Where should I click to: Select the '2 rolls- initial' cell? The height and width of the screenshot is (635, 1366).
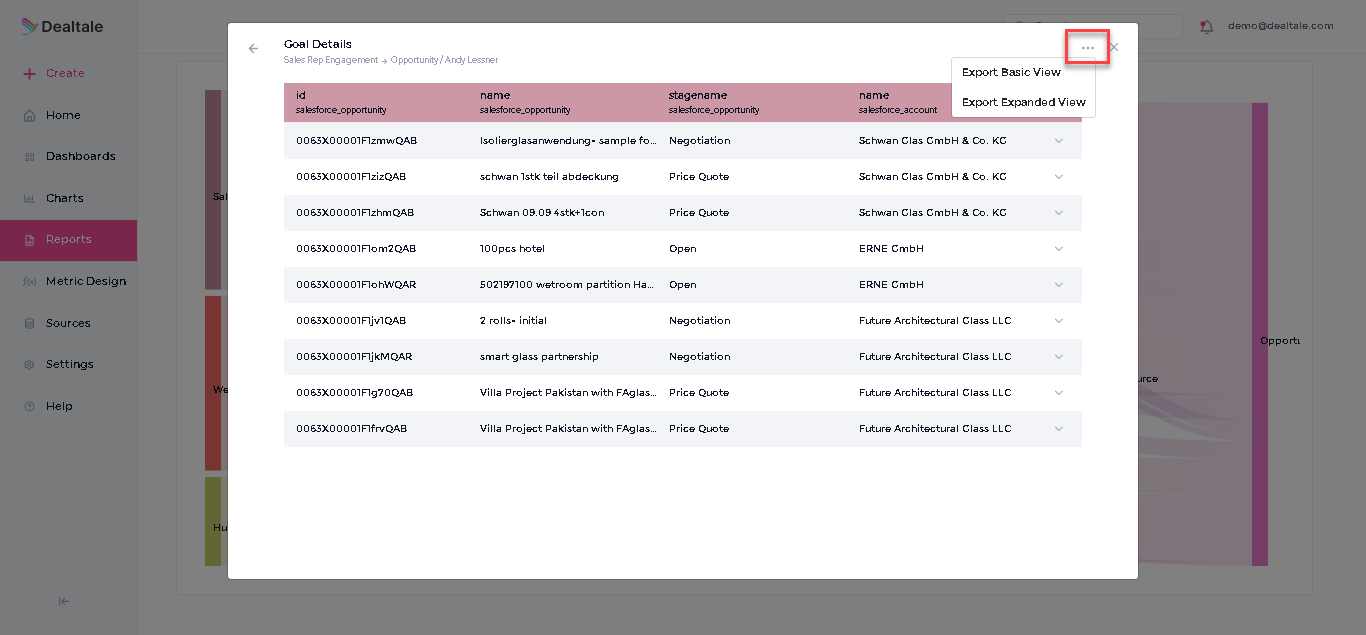coord(513,321)
